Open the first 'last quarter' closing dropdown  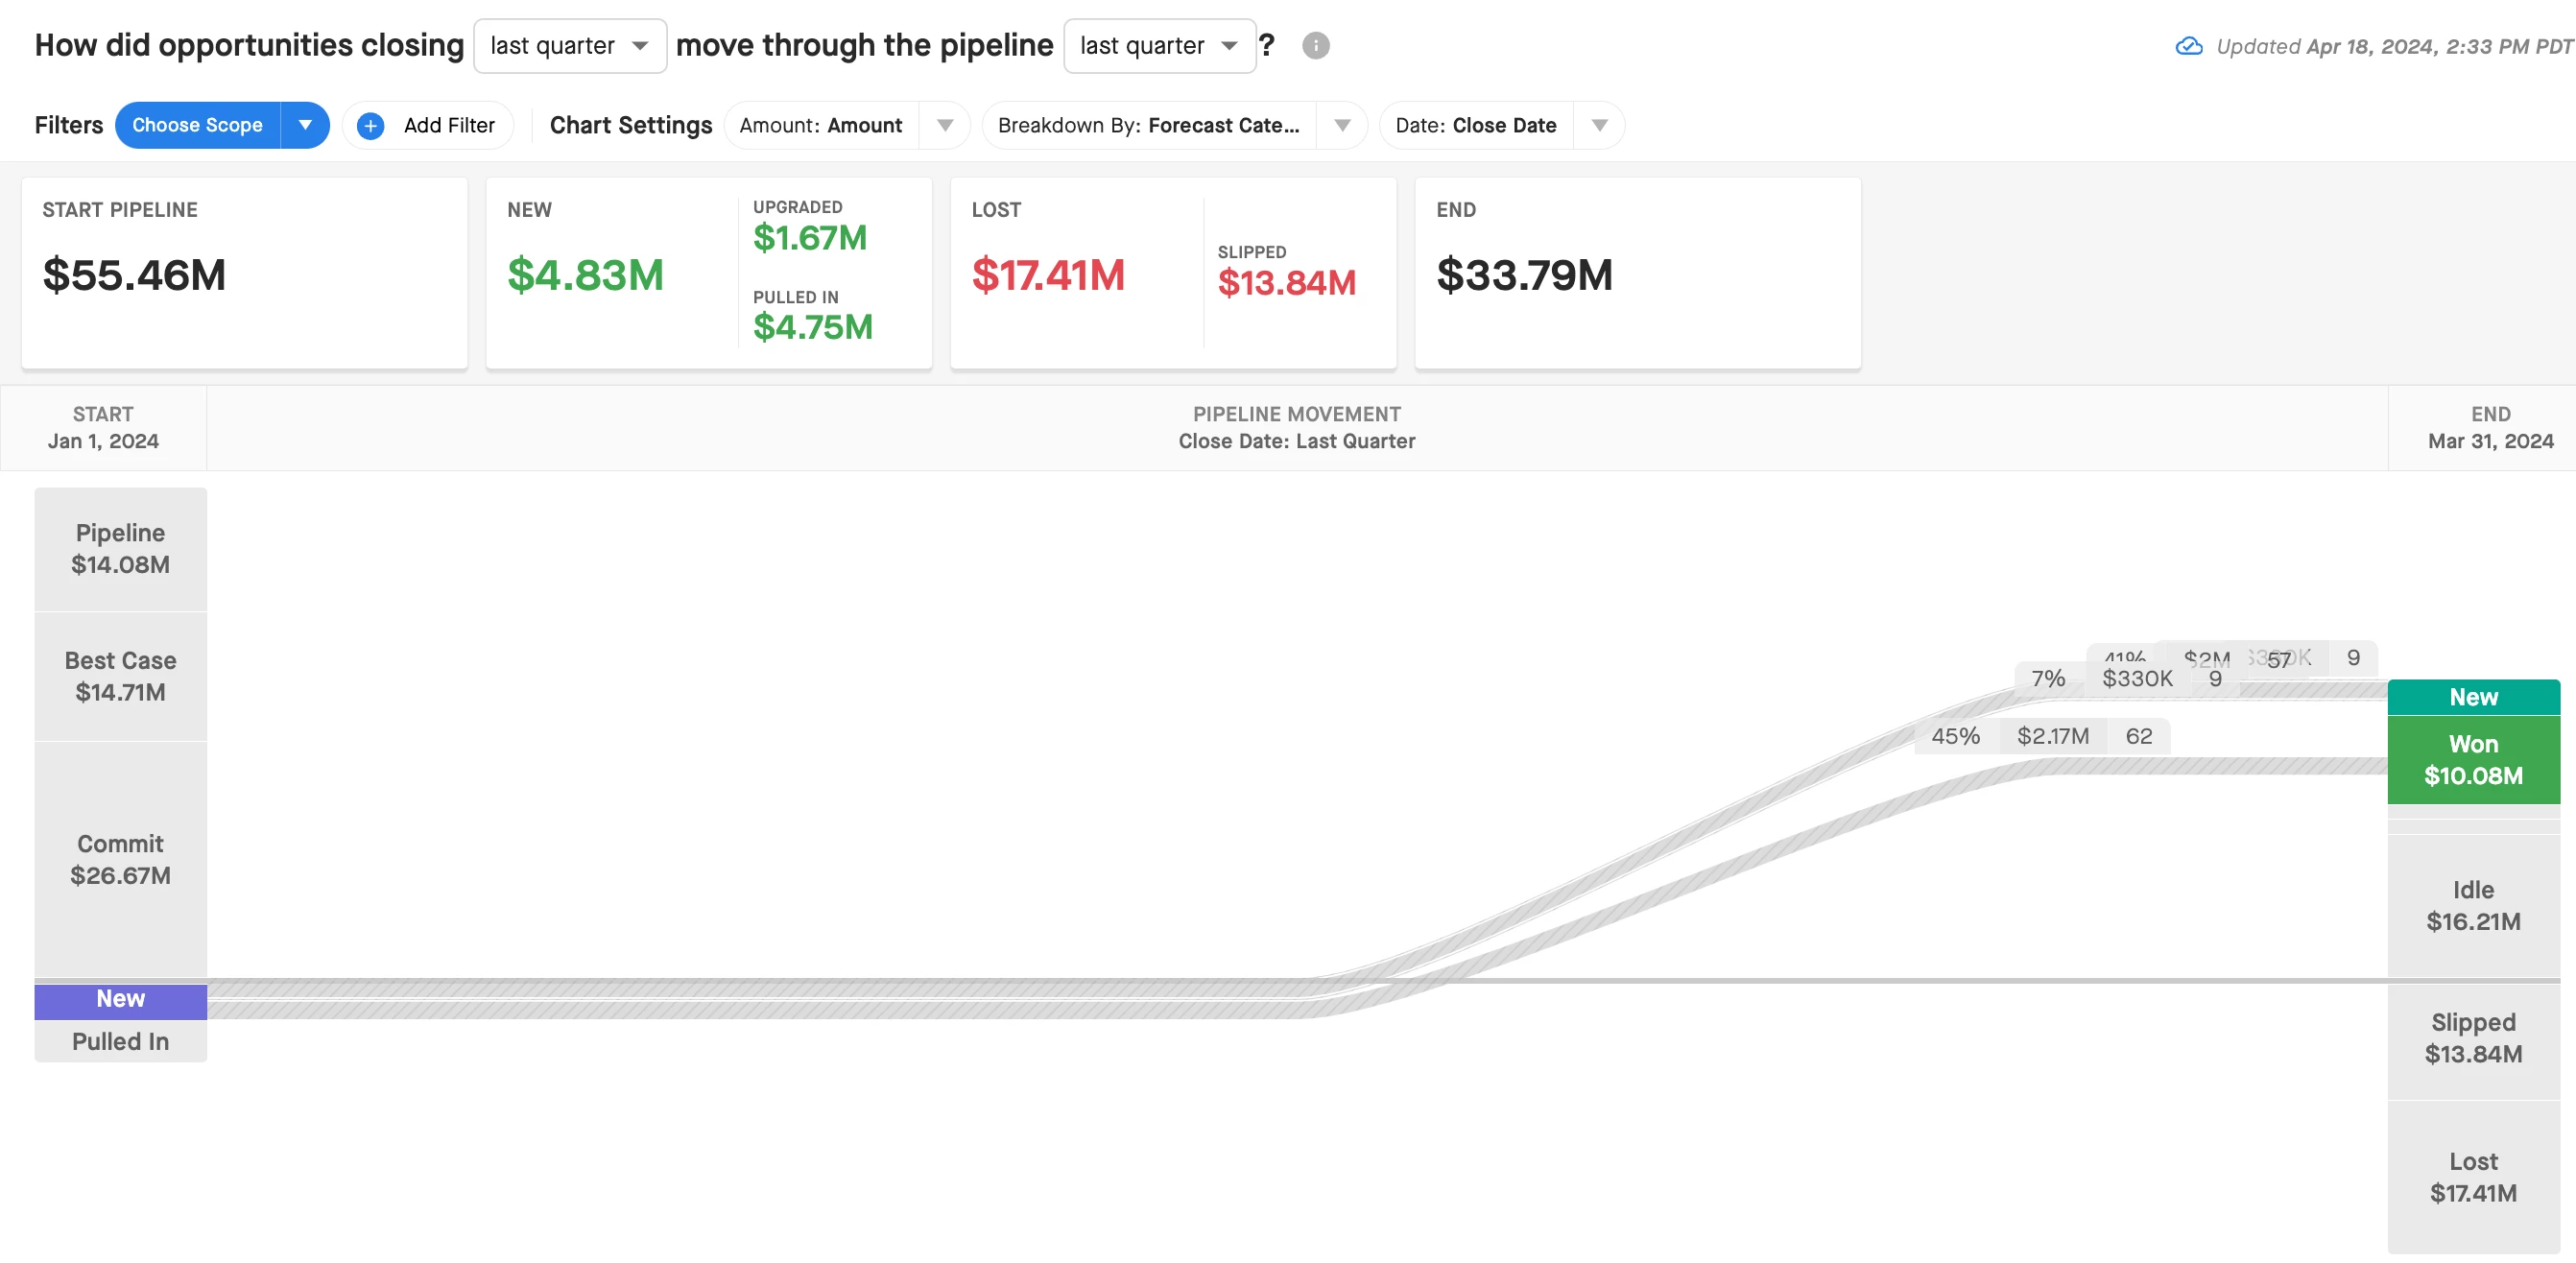[569, 46]
